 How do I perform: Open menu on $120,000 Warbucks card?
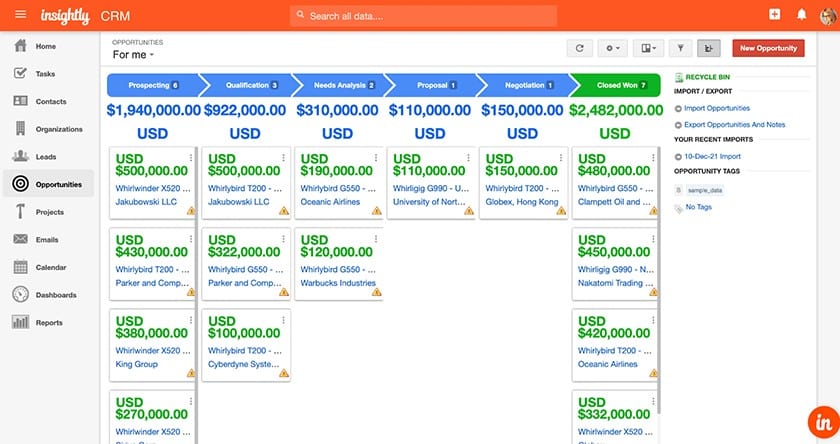[x=376, y=239]
